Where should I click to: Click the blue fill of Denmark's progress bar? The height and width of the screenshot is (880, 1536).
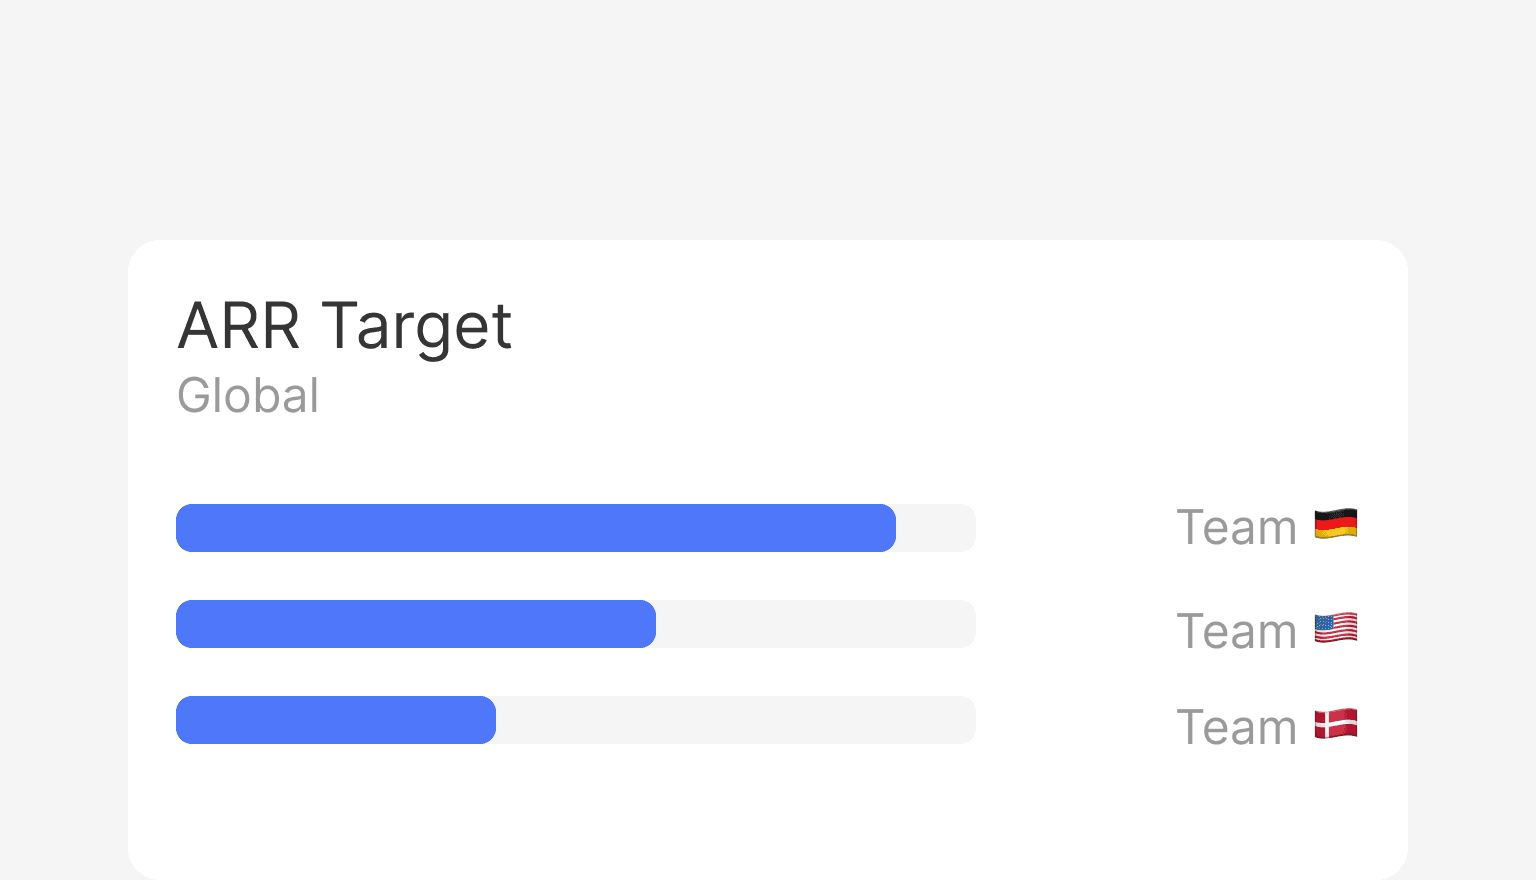335,720
